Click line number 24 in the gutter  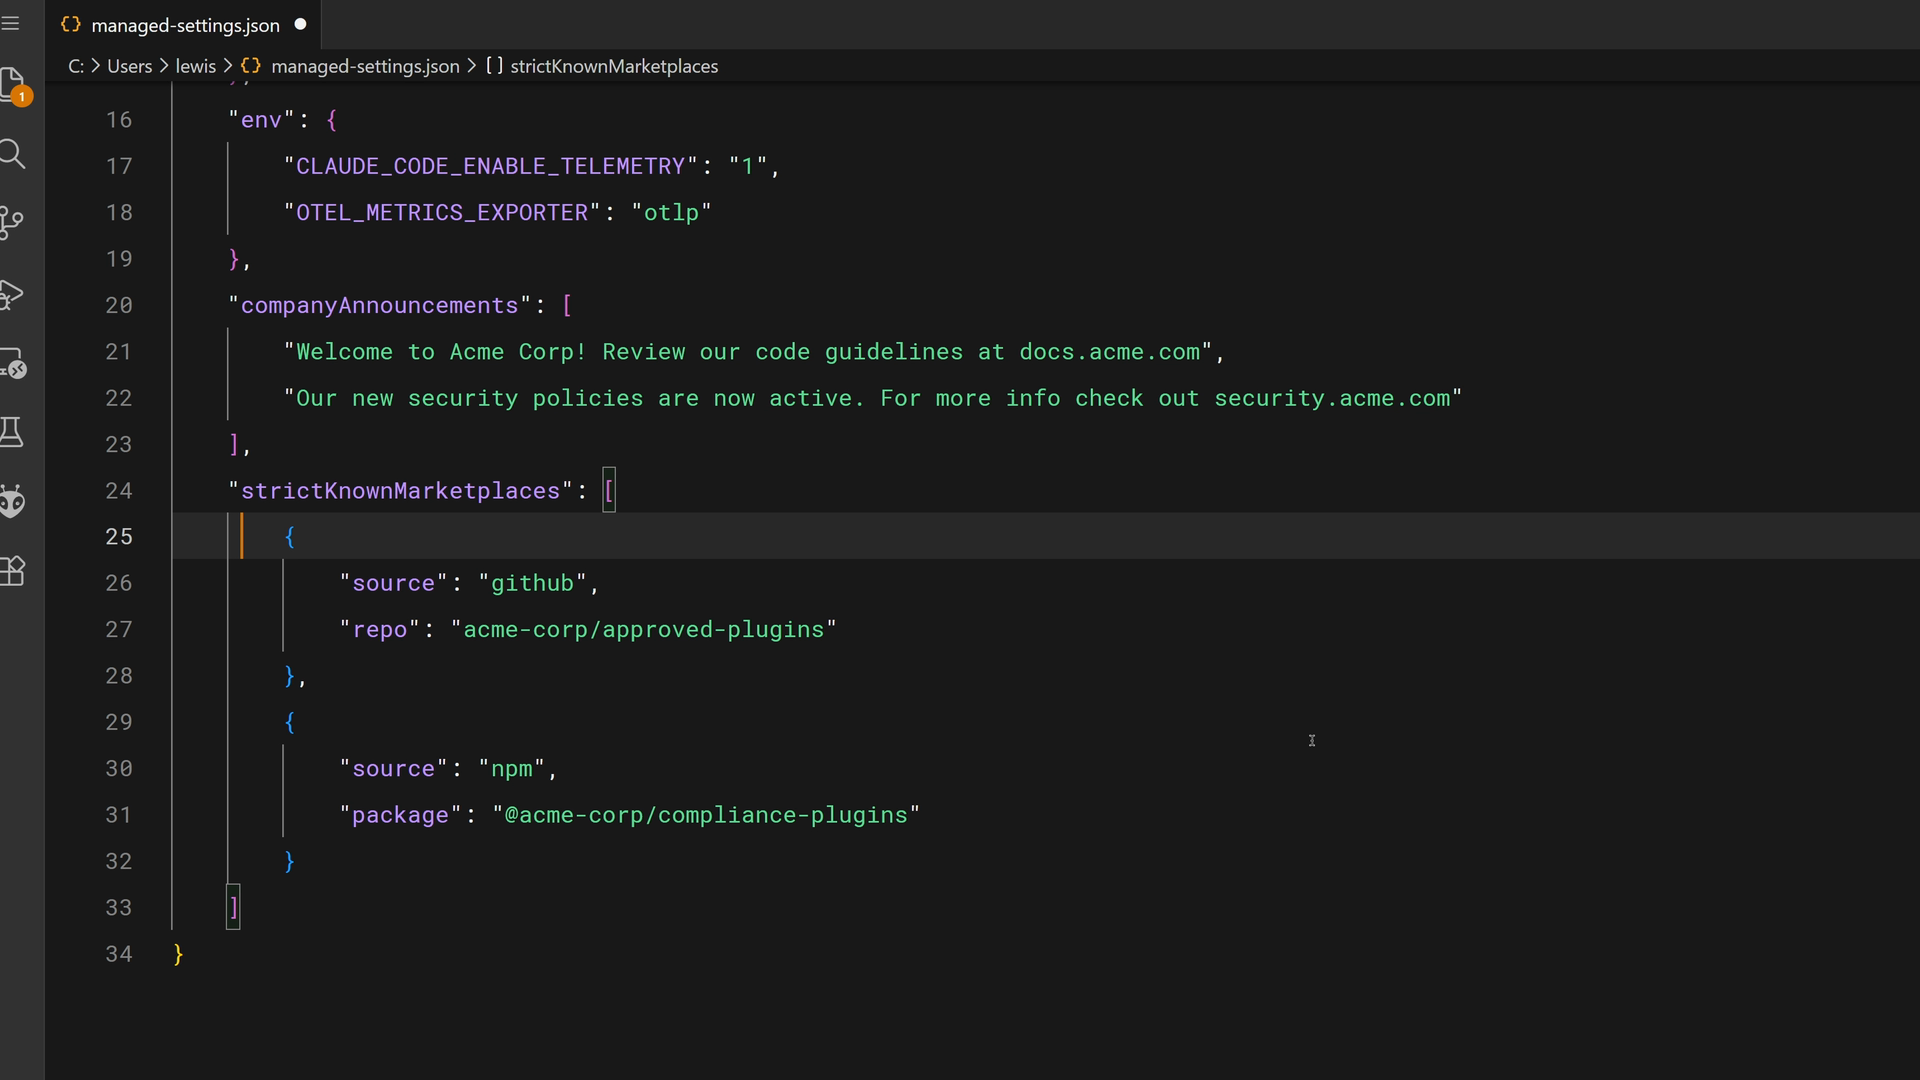coord(119,491)
